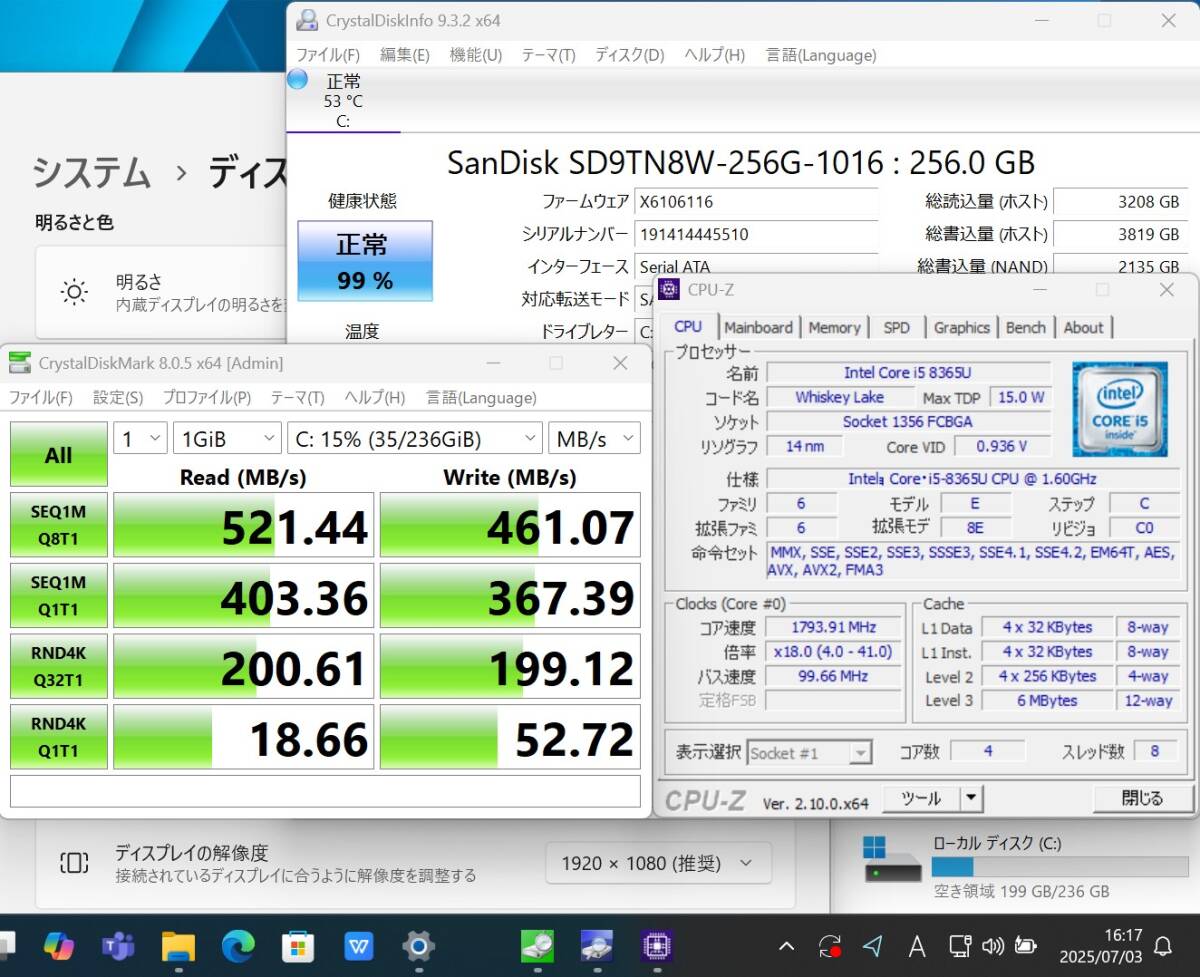Open the network status tray icon
Image resolution: width=1200 pixels, height=977 pixels.
pos(960,945)
